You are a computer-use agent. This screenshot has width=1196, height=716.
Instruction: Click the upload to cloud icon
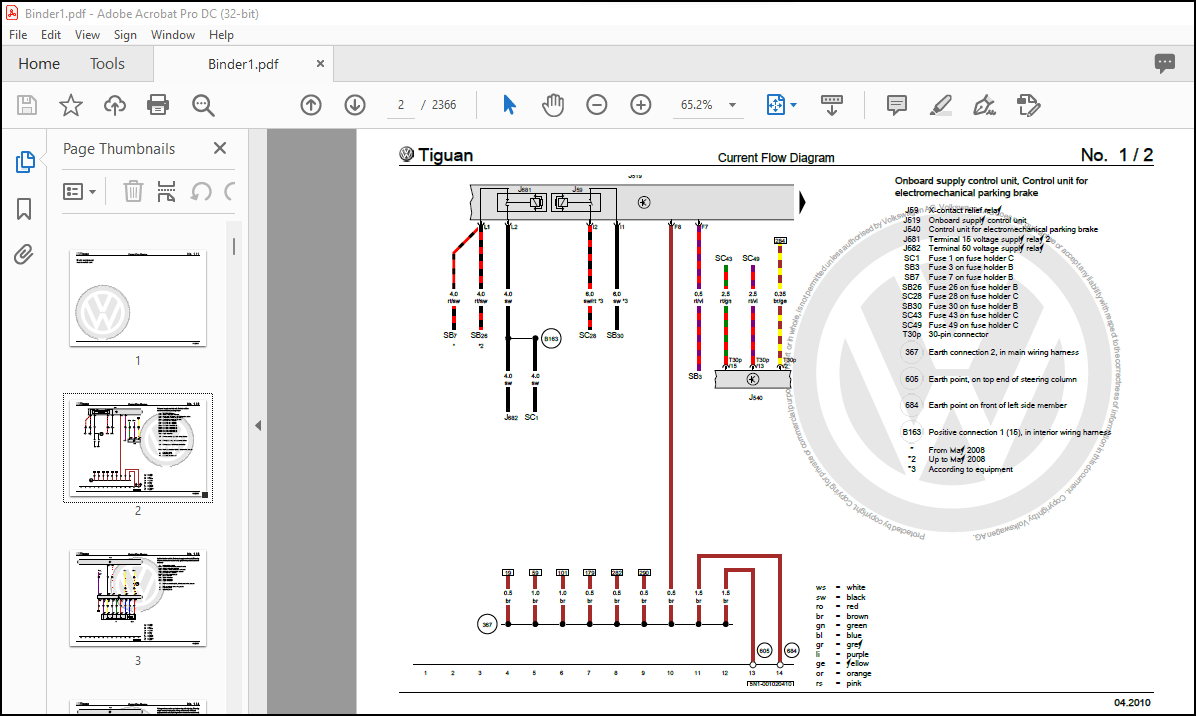(115, 105)
